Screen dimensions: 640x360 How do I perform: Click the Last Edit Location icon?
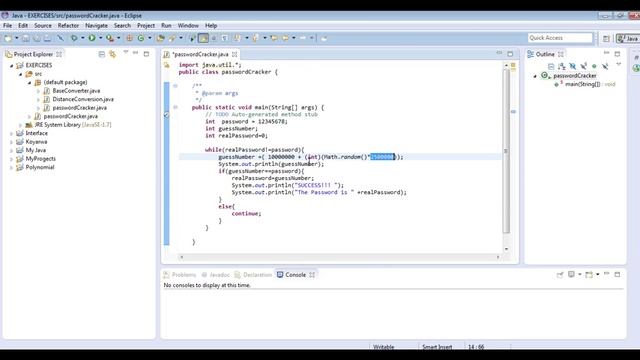pyautogui.click(x=274, y=38)
